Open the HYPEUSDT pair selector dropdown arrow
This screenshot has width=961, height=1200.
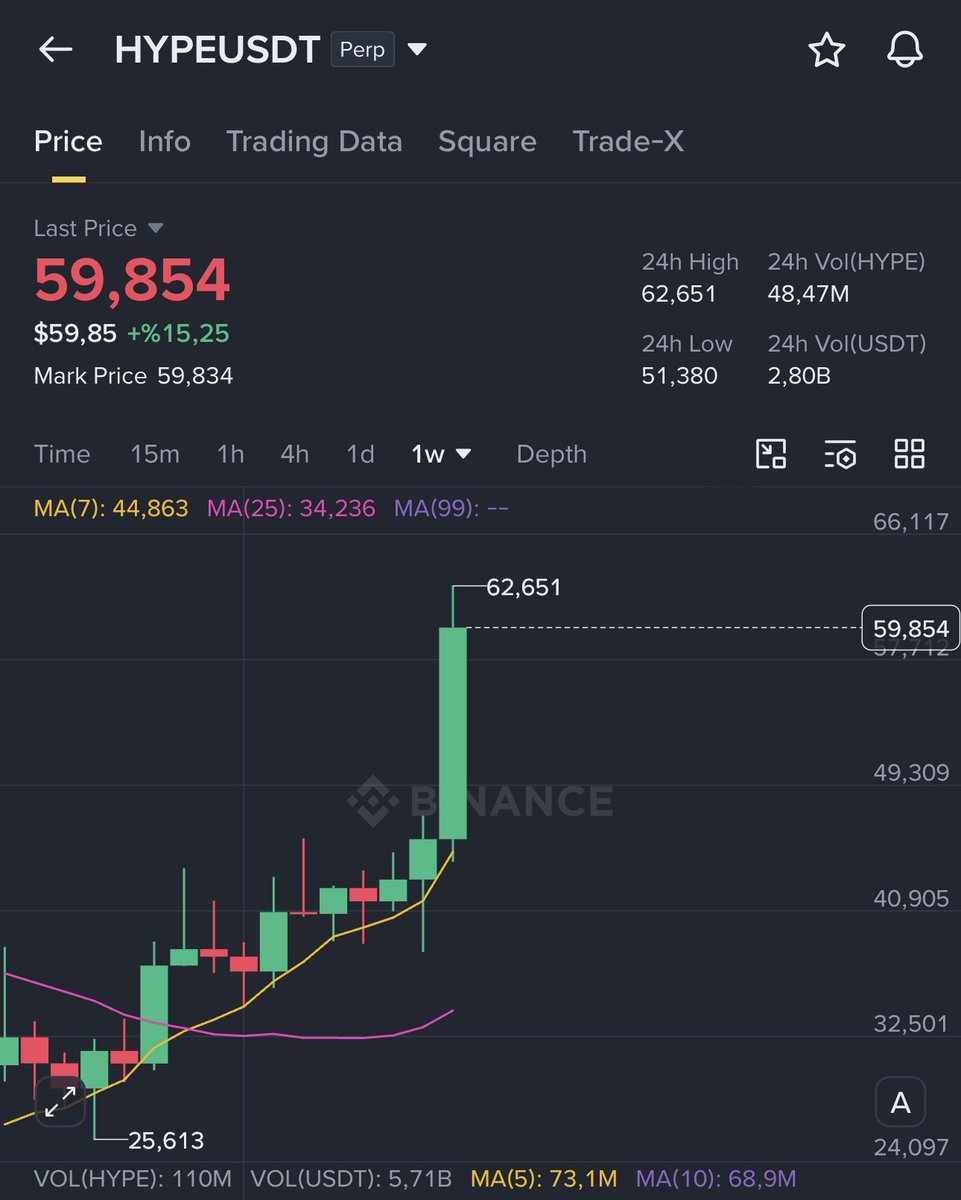417,50
